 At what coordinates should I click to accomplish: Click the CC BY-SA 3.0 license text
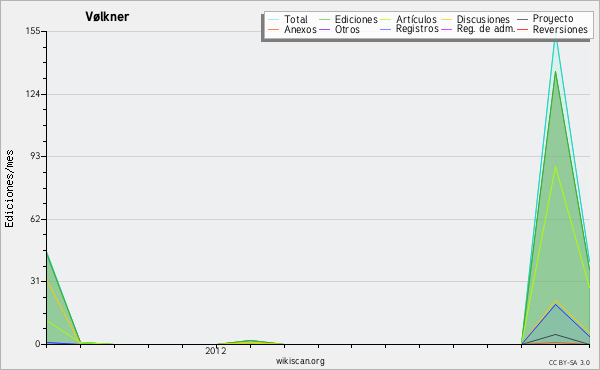(x=569, y=363)
